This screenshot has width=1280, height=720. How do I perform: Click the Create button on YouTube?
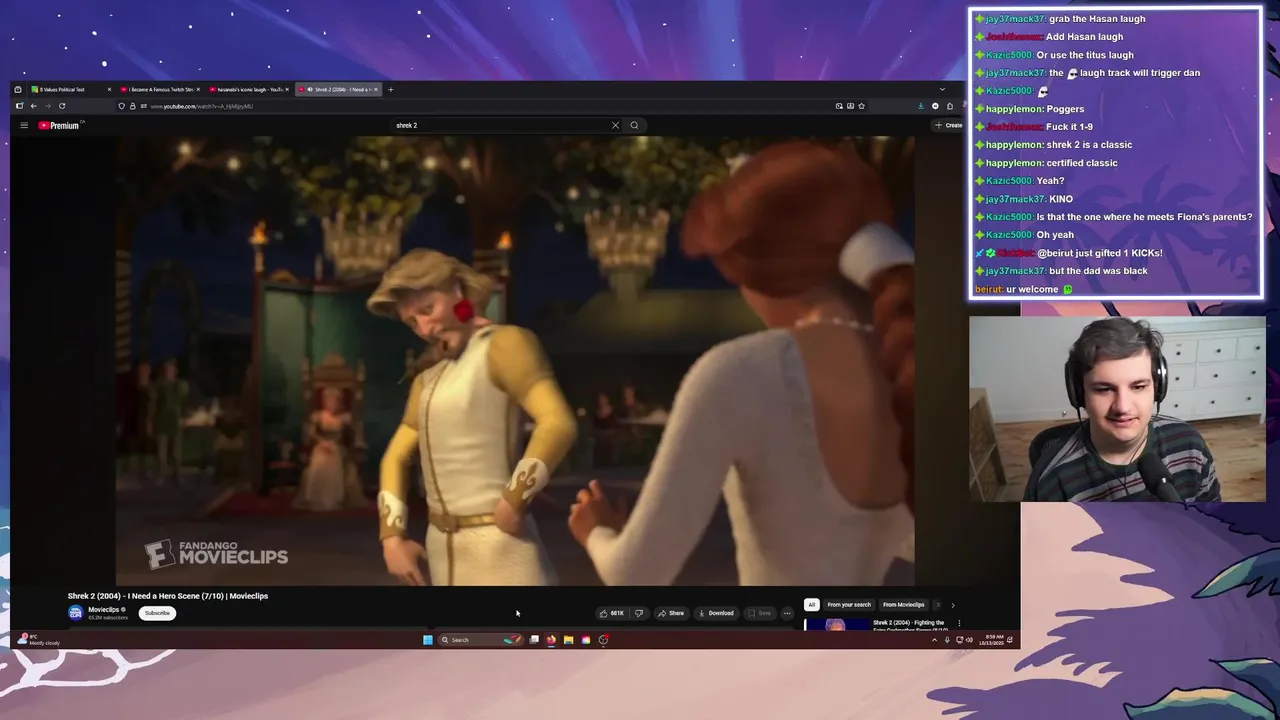948,125
